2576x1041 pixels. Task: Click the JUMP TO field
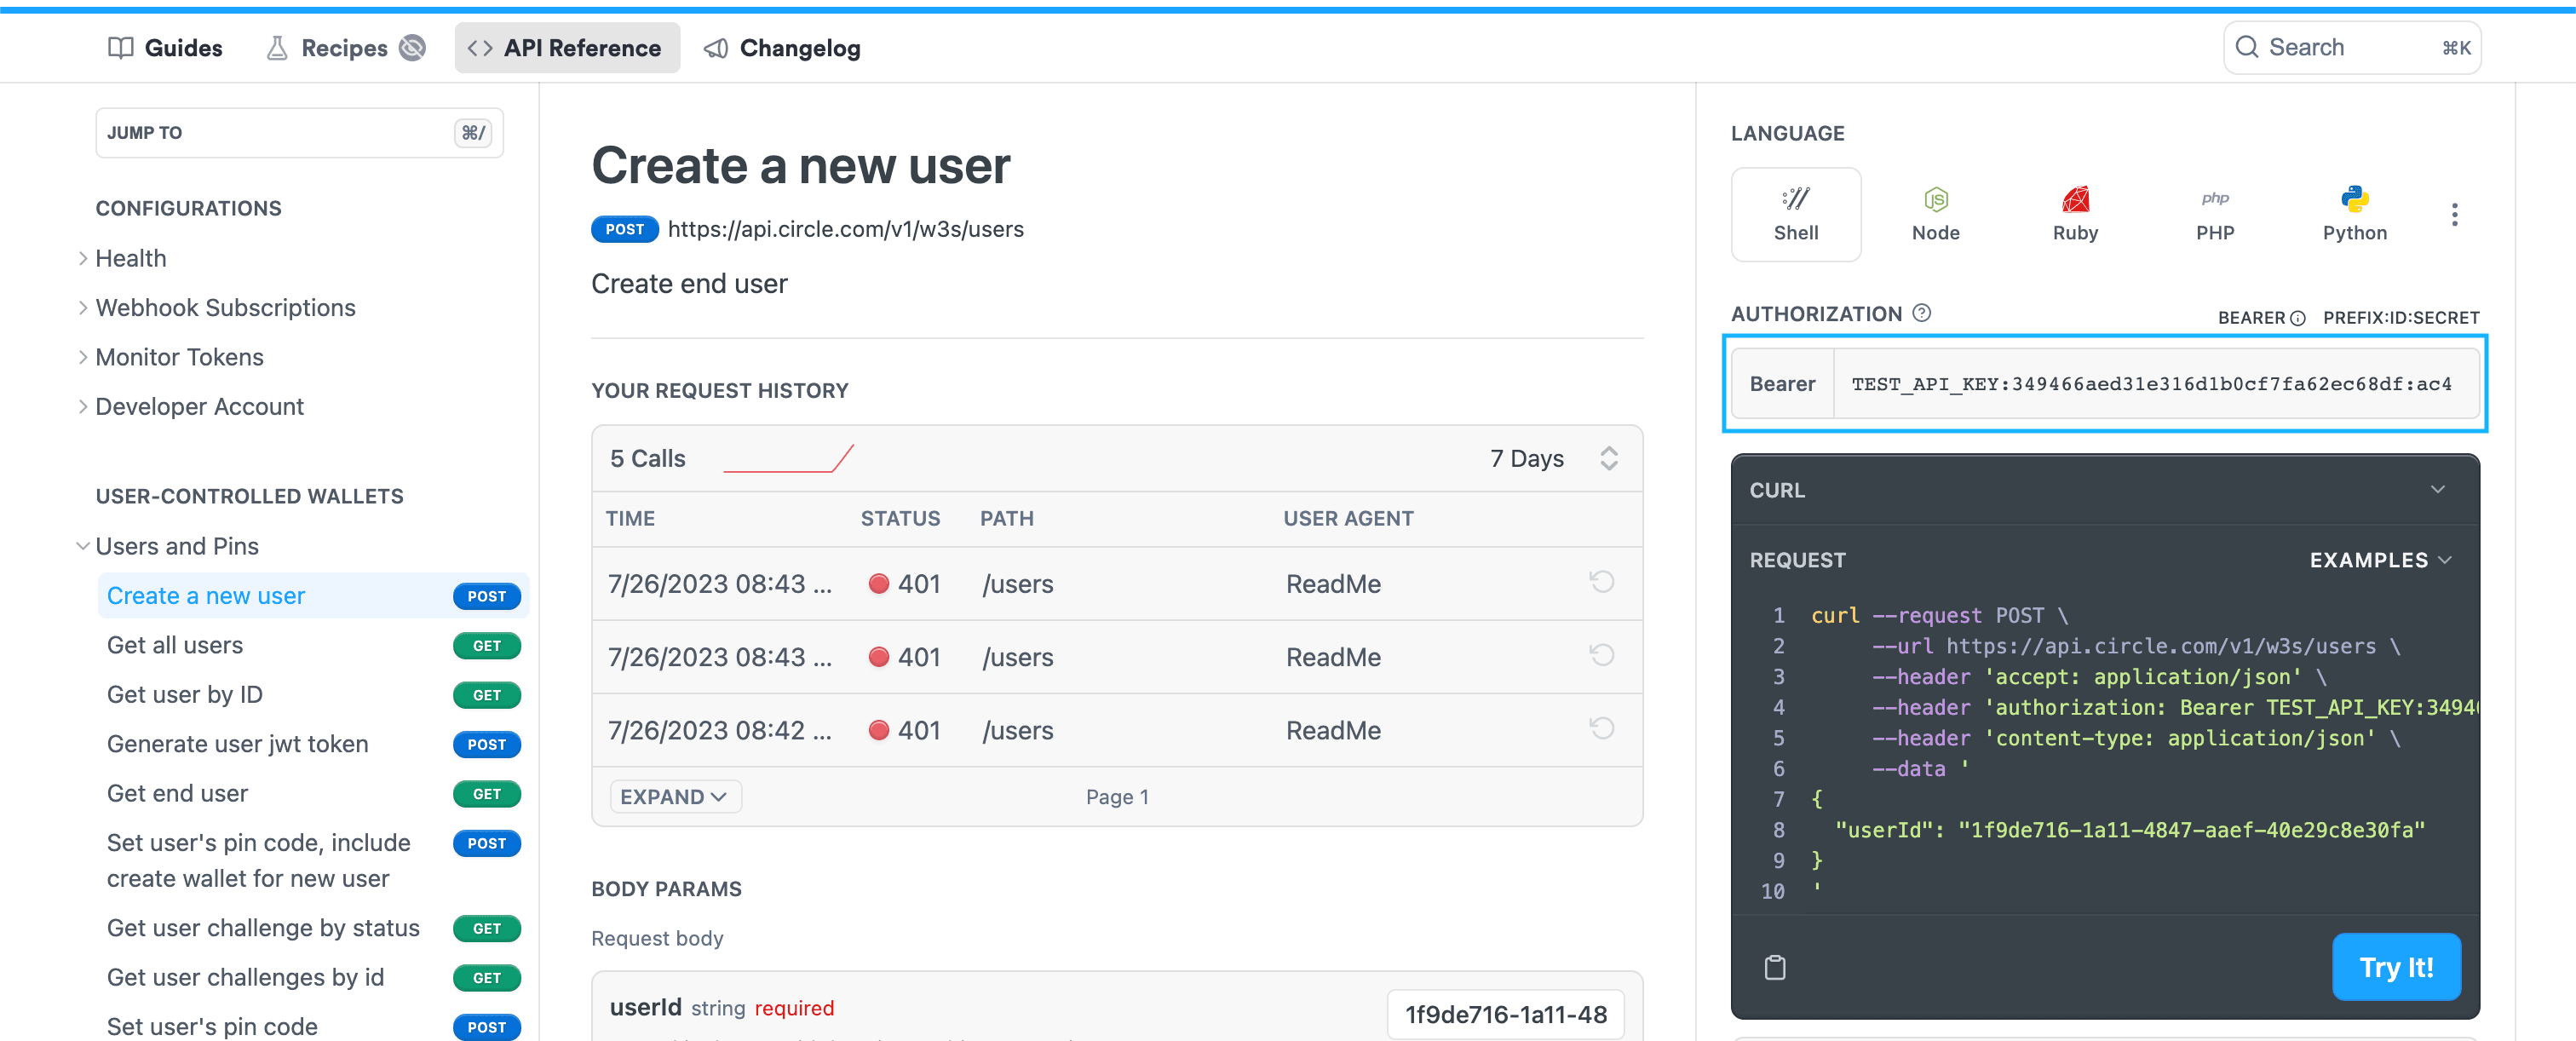(299, 132)
